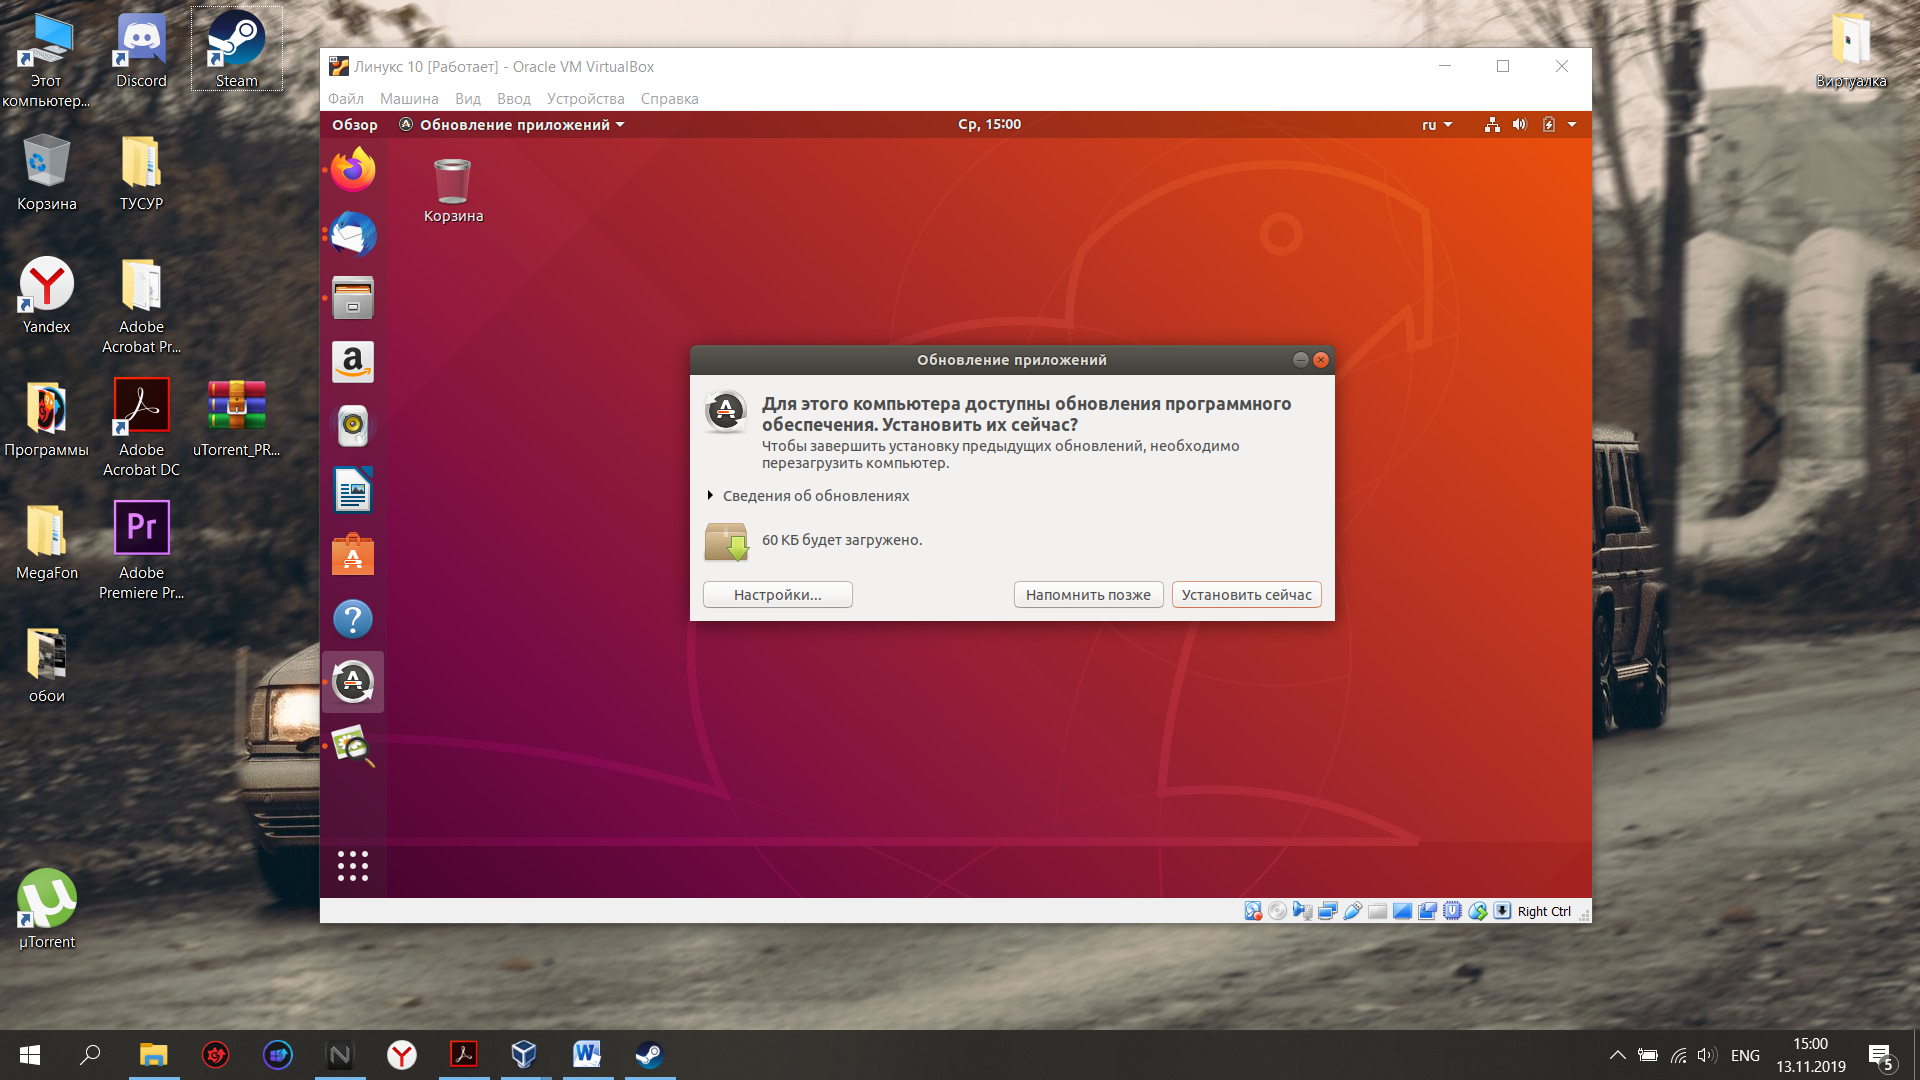Select the ТУСУР folder on the desktop
This screenshot has height=1080, width=1920.
[142, 173]
